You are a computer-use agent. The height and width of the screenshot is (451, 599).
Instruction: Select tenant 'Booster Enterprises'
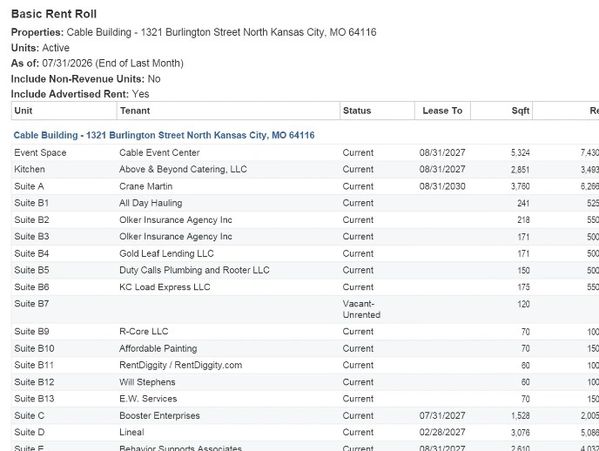(159, 415)
